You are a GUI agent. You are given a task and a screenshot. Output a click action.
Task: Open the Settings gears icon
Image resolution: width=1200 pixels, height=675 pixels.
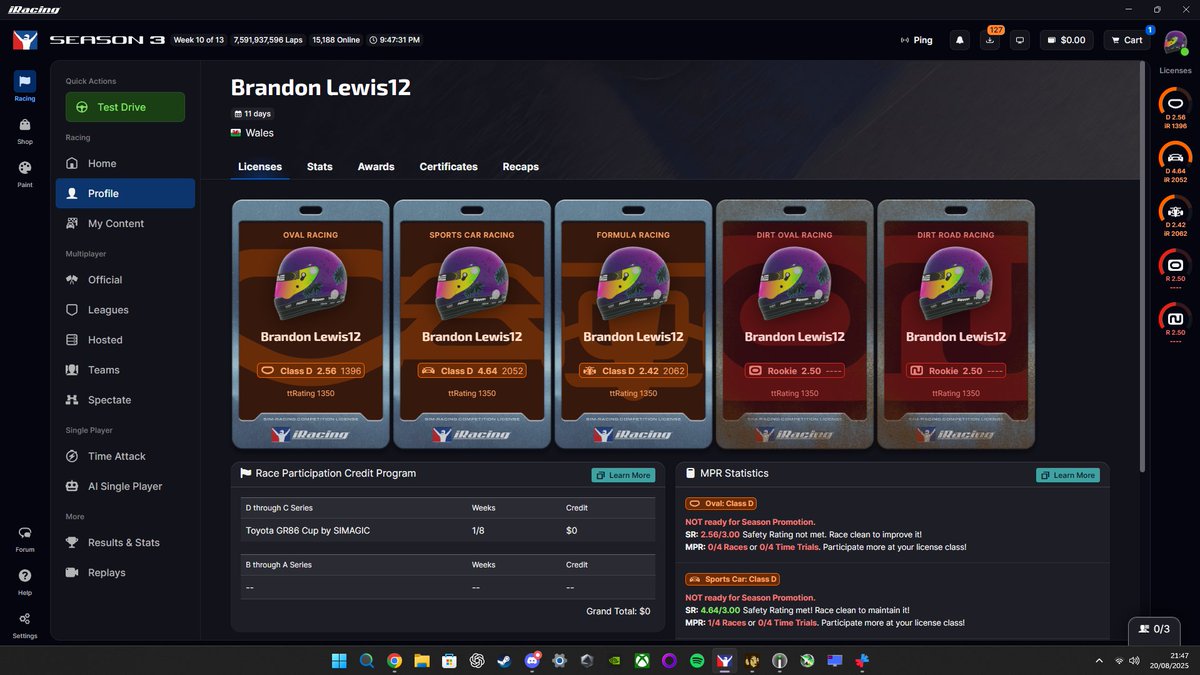click(25, 624)
